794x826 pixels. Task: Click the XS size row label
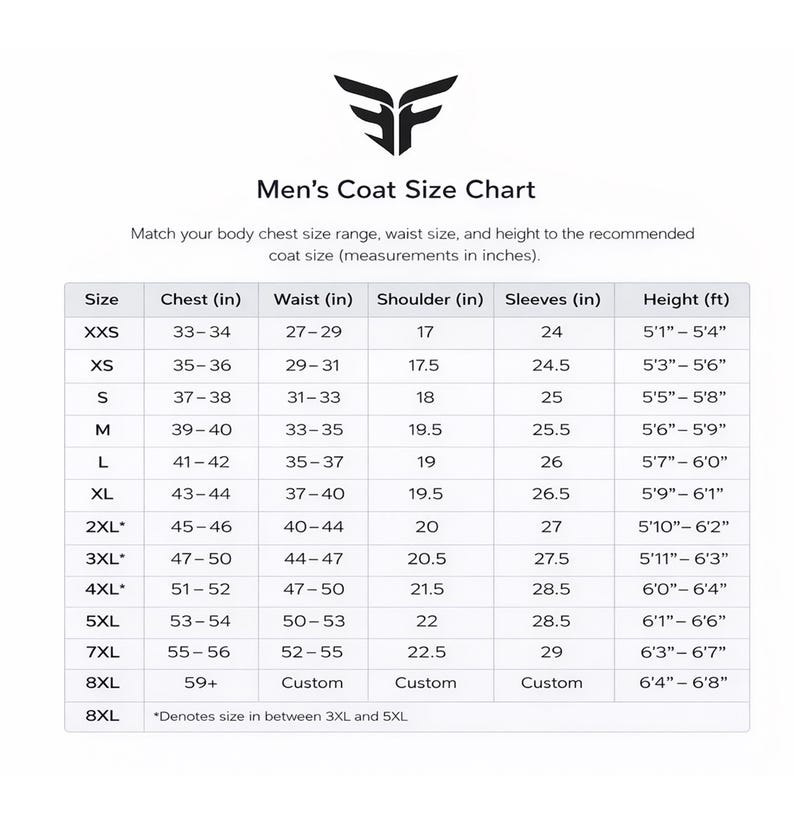click(x=102, y=365)
